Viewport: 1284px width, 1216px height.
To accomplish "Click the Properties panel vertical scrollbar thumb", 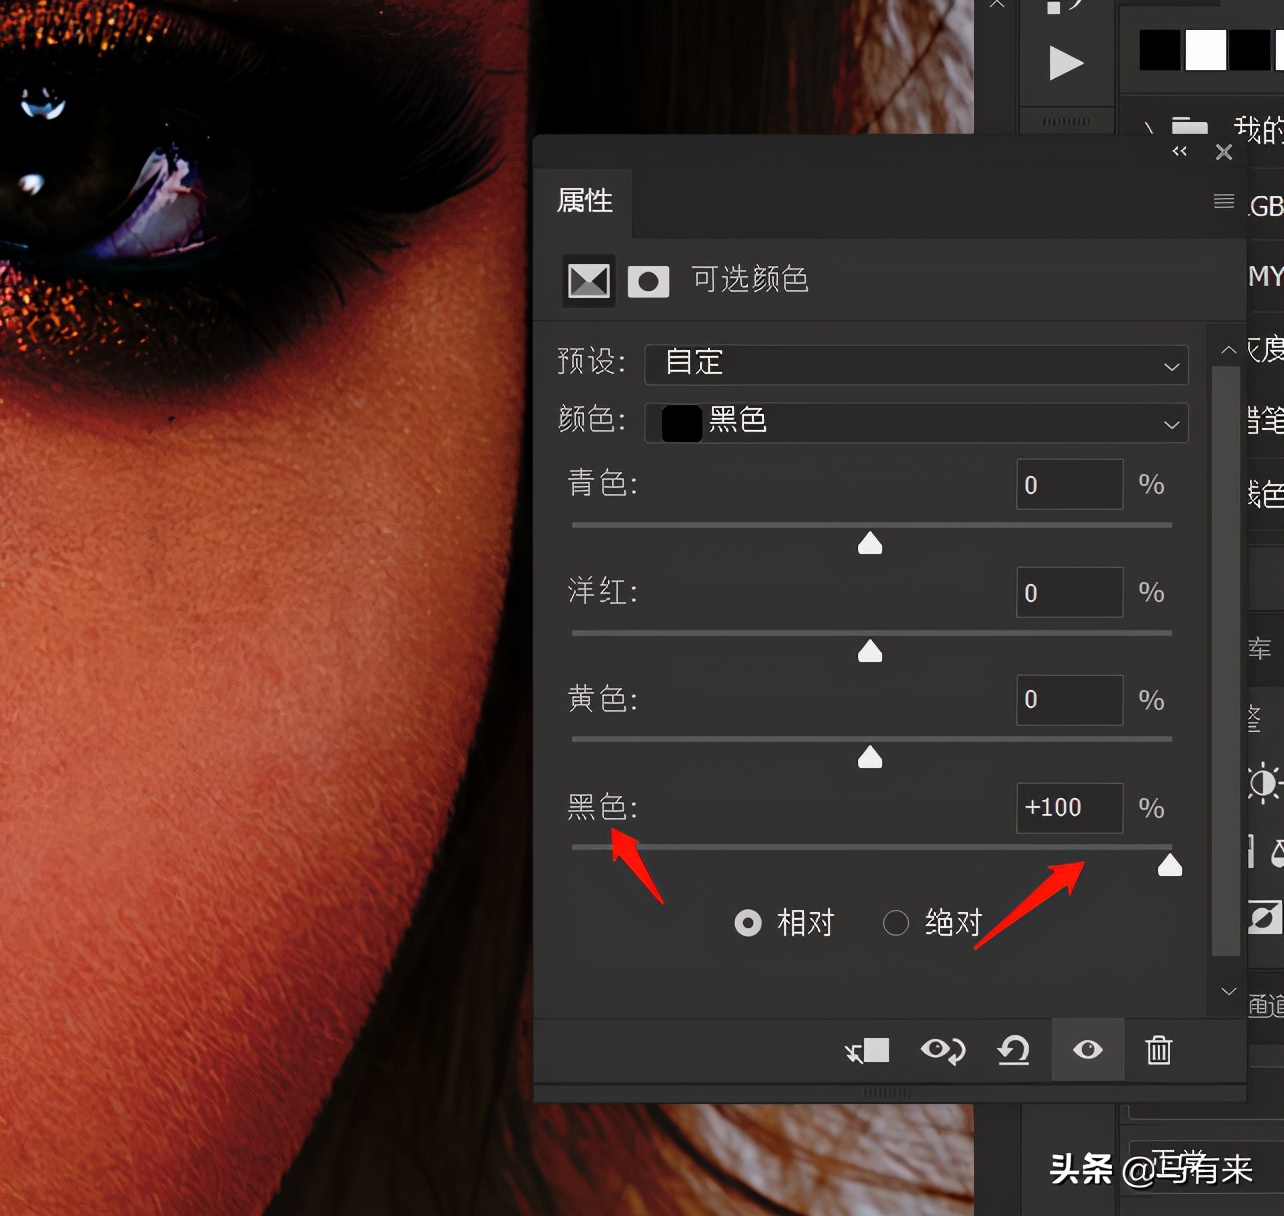I will point(1226,662).
